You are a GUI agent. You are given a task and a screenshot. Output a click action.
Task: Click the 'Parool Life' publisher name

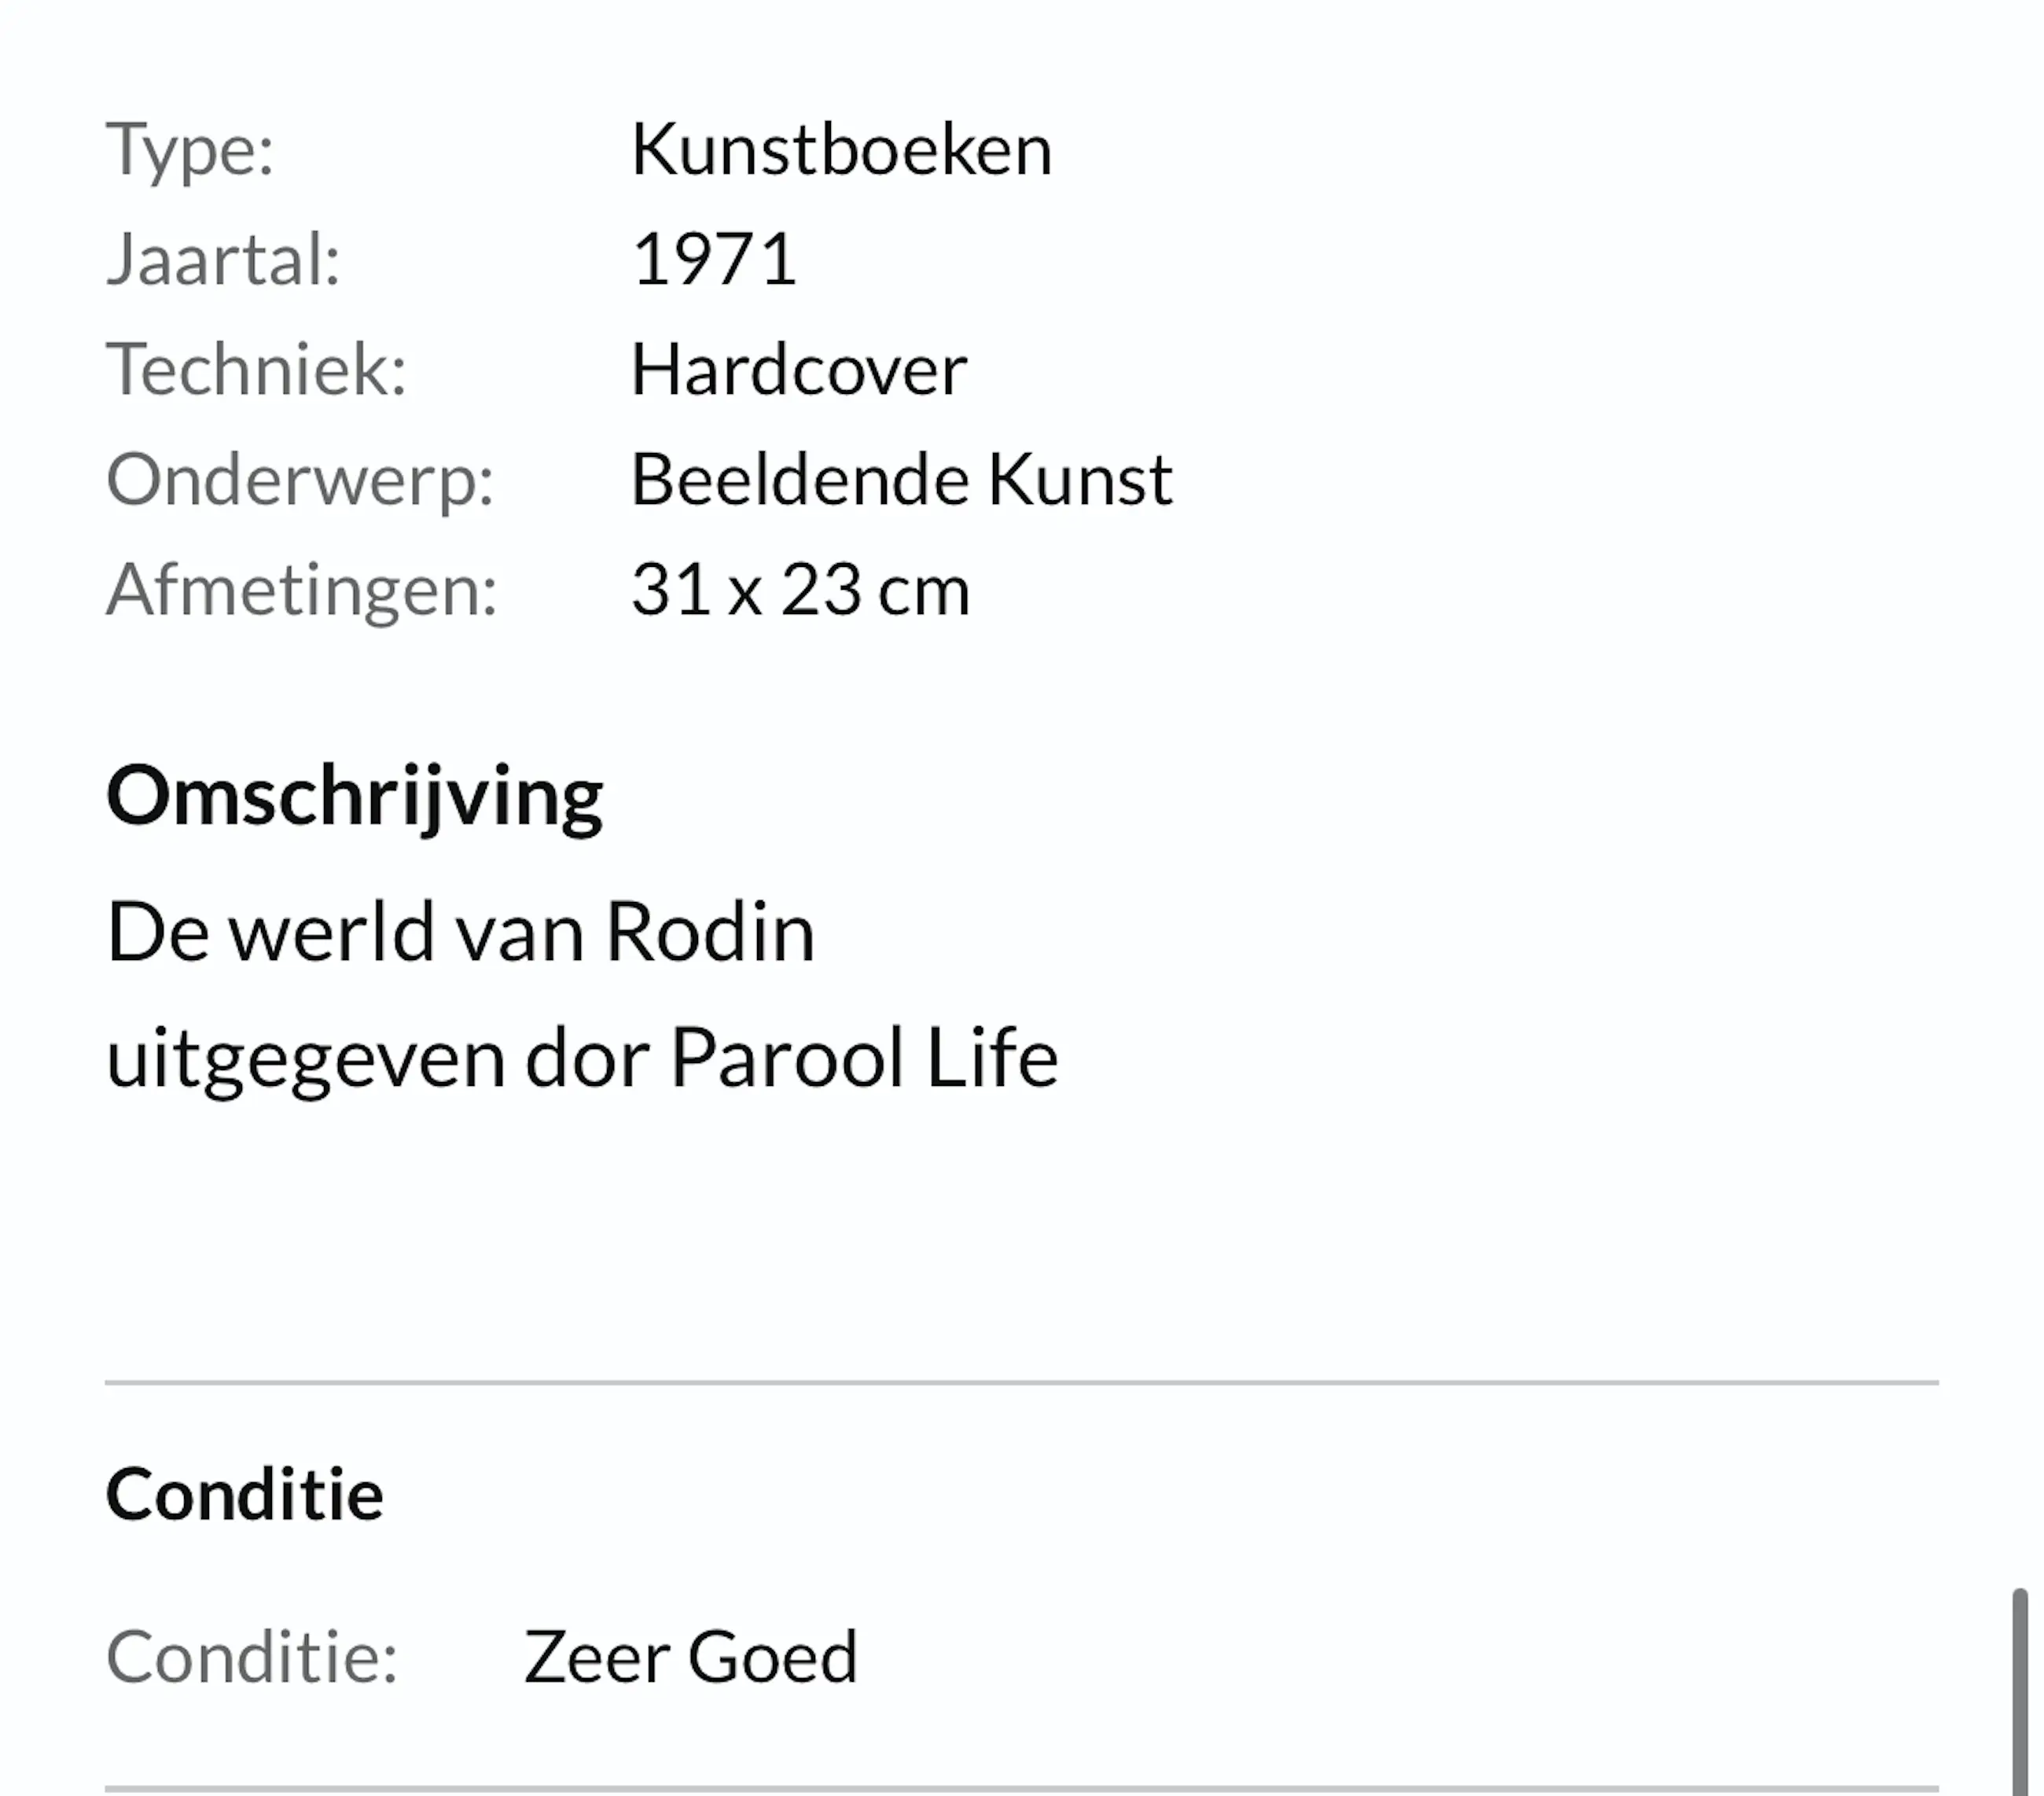(x=863, y=1058)
